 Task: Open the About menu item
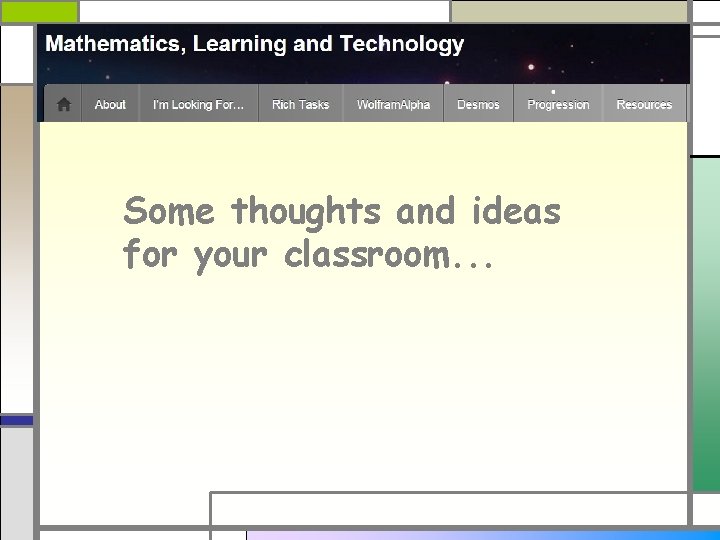click(x=110, y=104)
